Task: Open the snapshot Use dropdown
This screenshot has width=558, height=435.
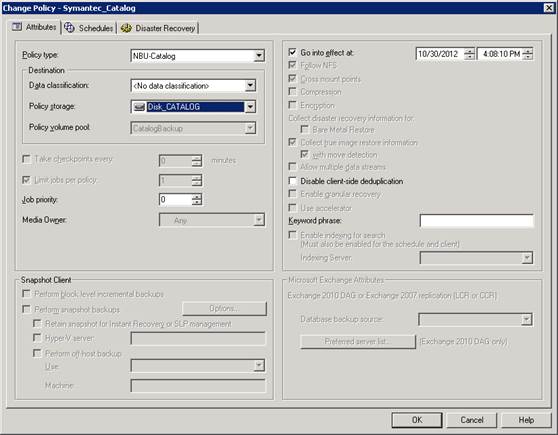Action: coord(259,365)
